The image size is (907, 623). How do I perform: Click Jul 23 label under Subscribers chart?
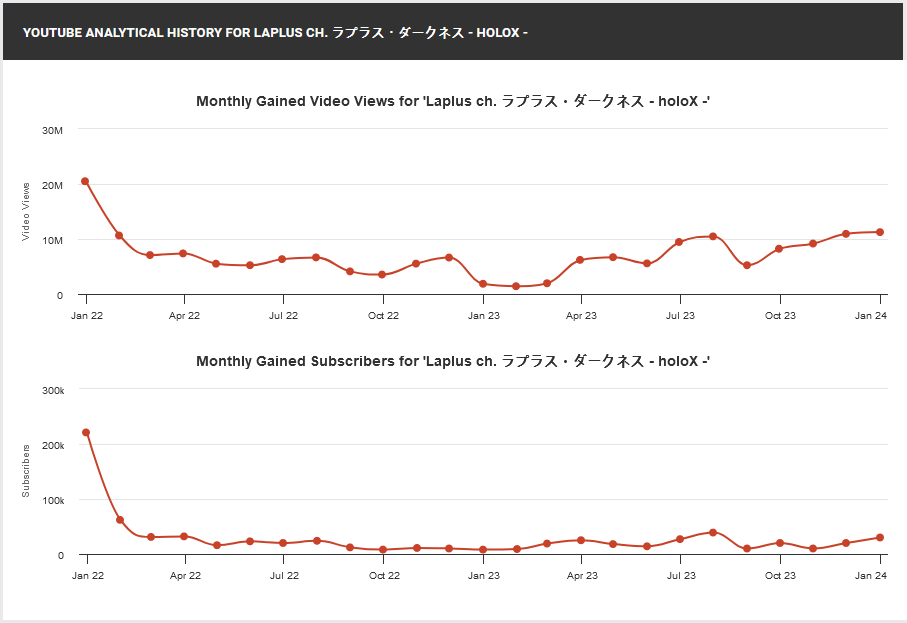point(681,576)
